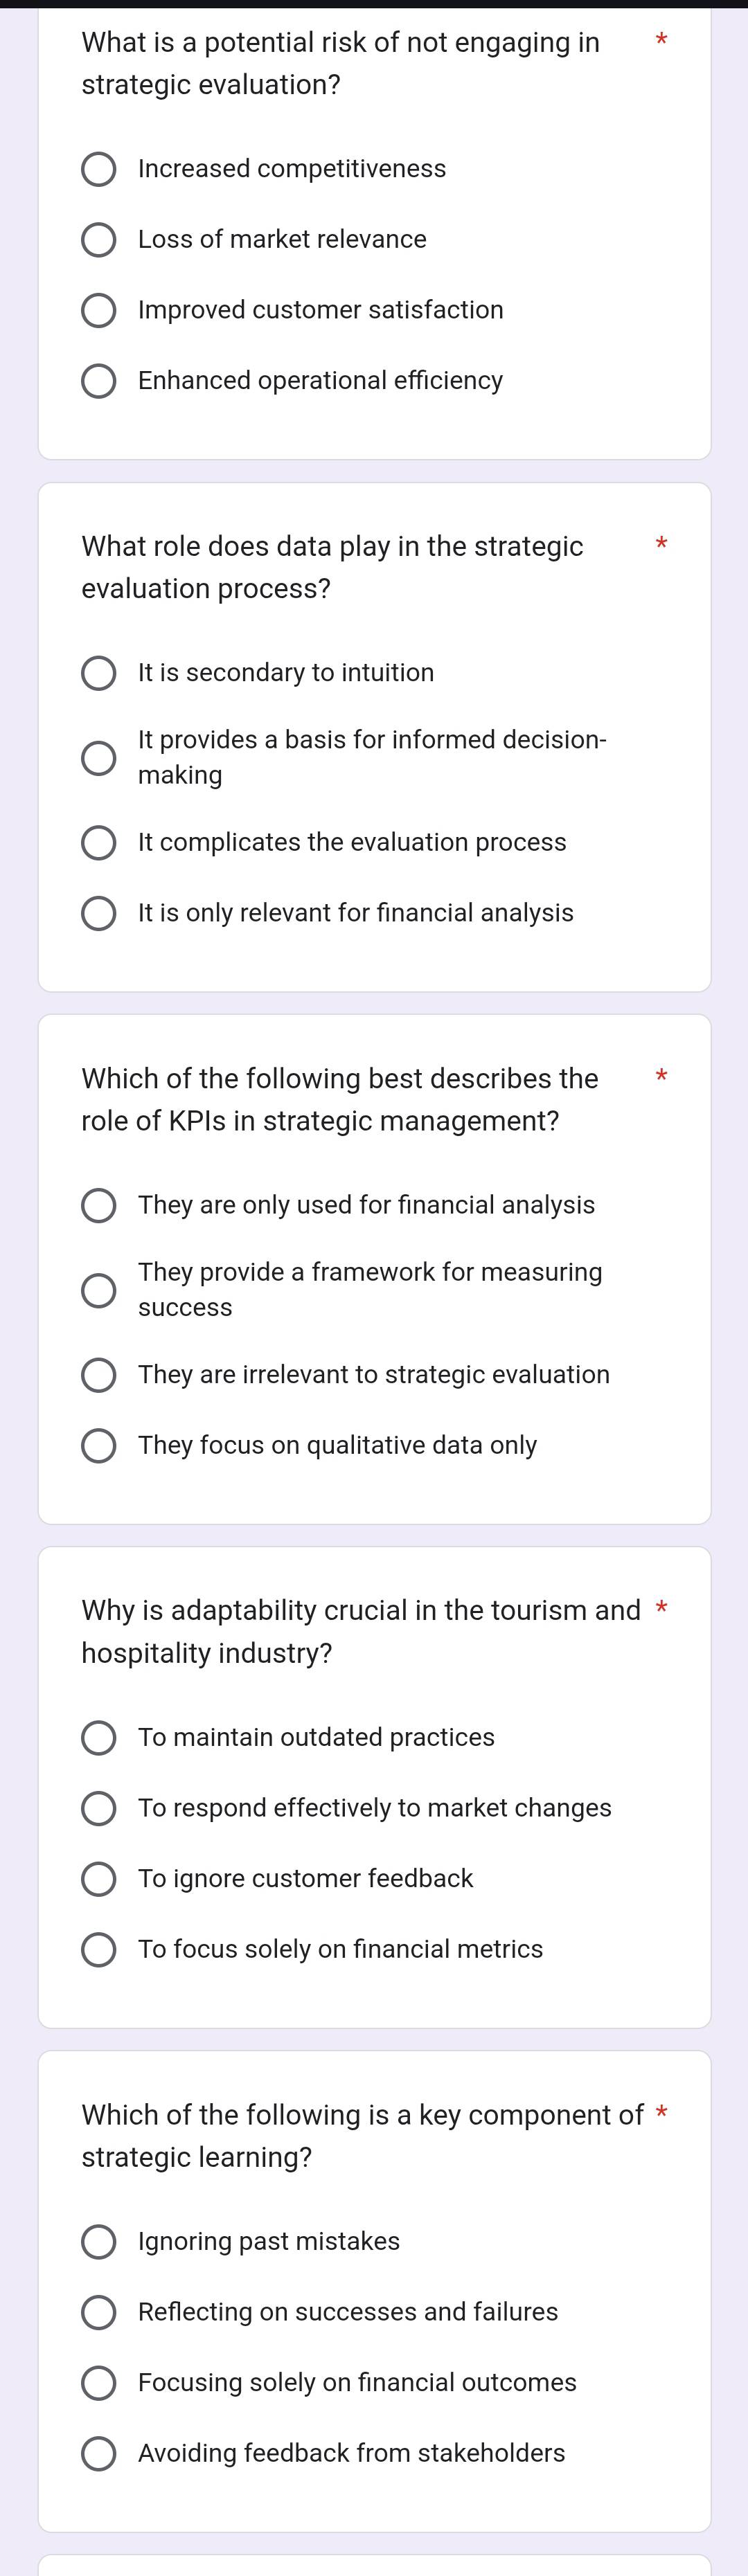Select 'It provides a basis for informed decision-making'
The width and height of the screenshot is (748, 2576).
coord(98,758)
